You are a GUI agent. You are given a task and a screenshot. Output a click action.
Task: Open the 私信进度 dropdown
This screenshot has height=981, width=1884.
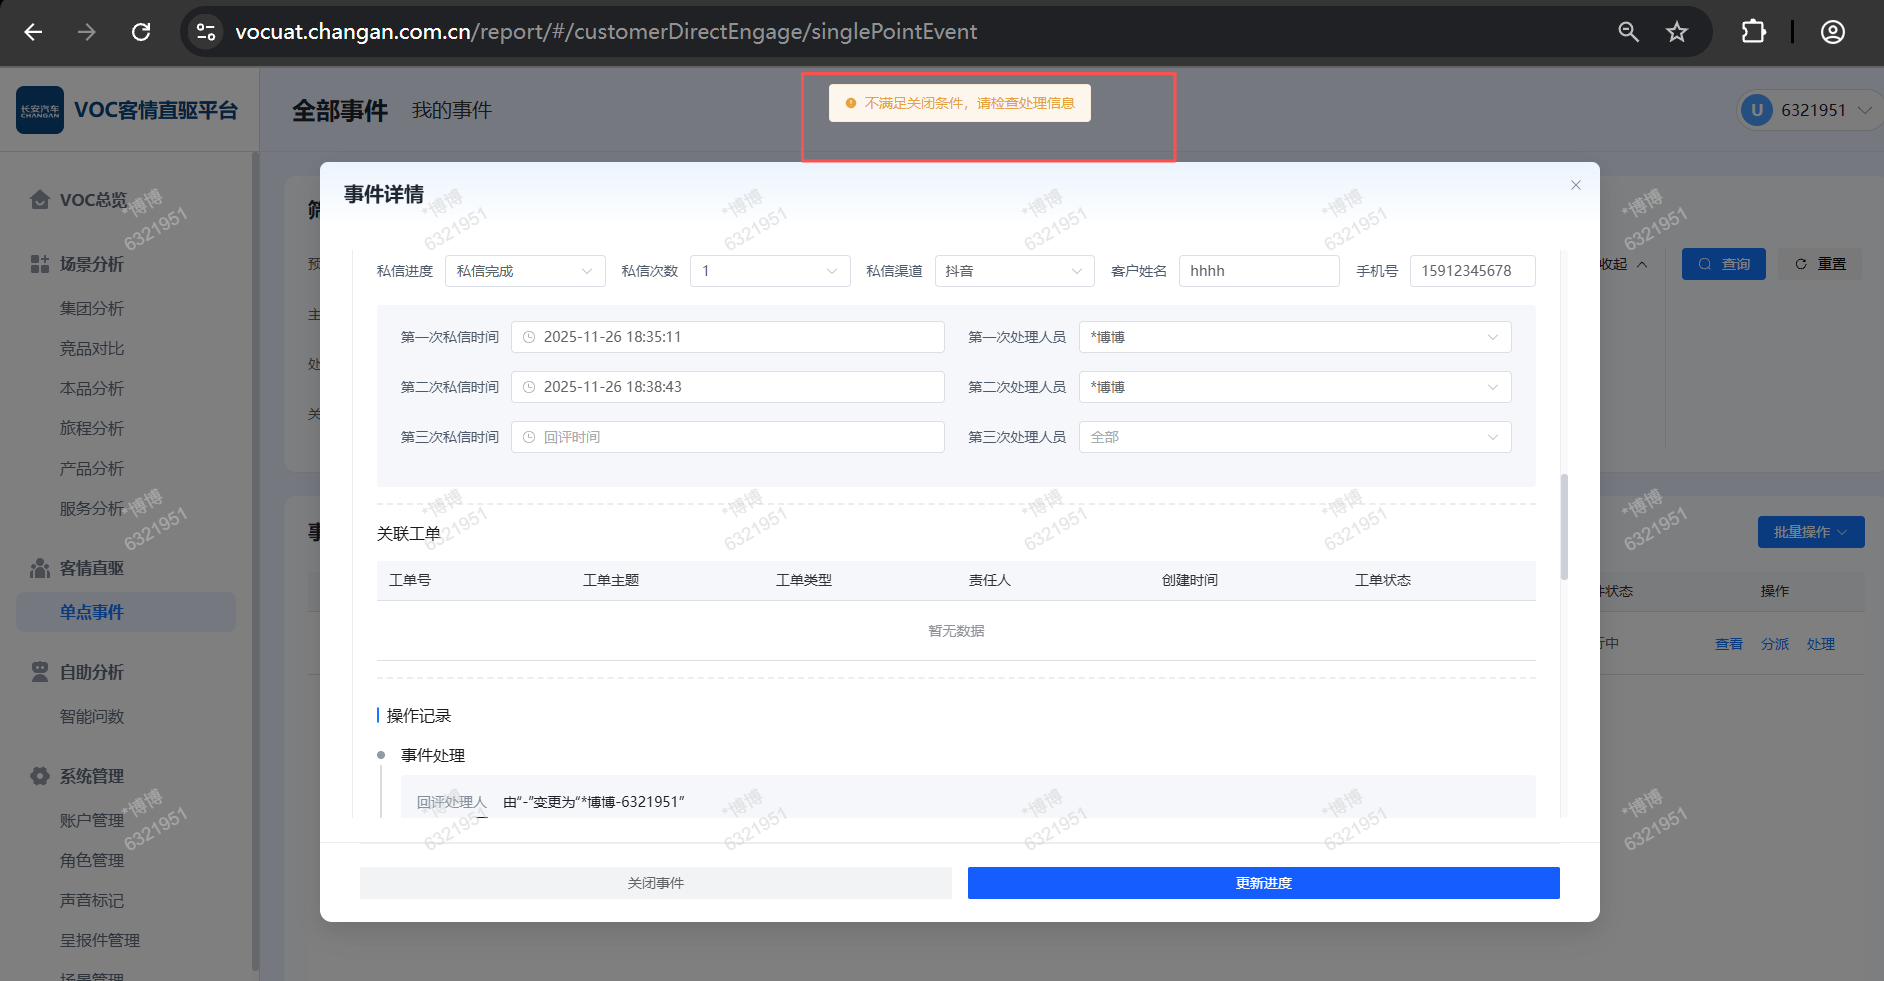tap(524, 271)
